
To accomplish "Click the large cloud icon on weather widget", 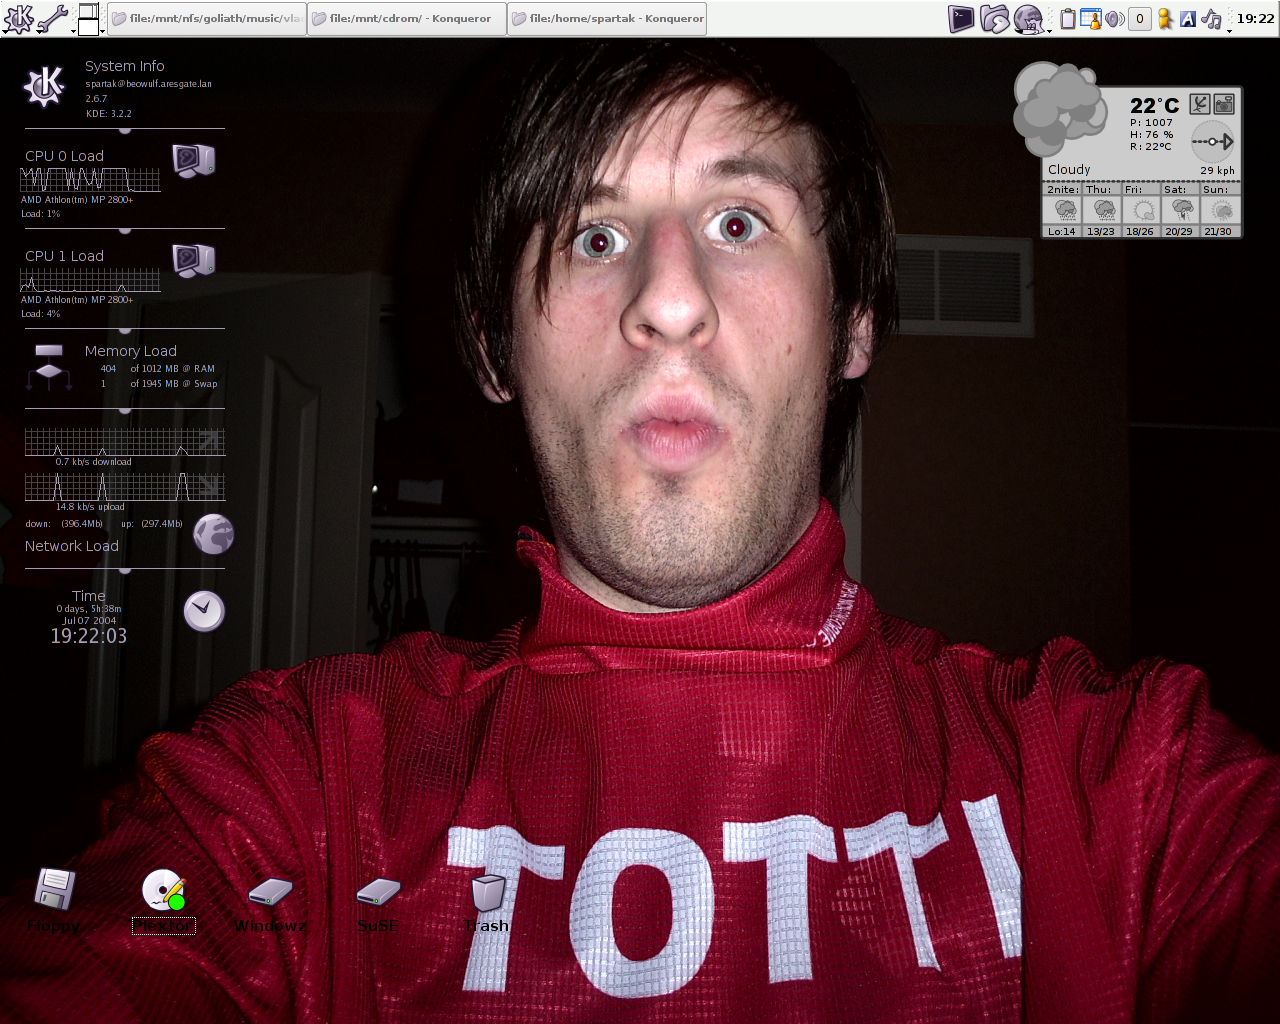I will tap(1058, 108).
